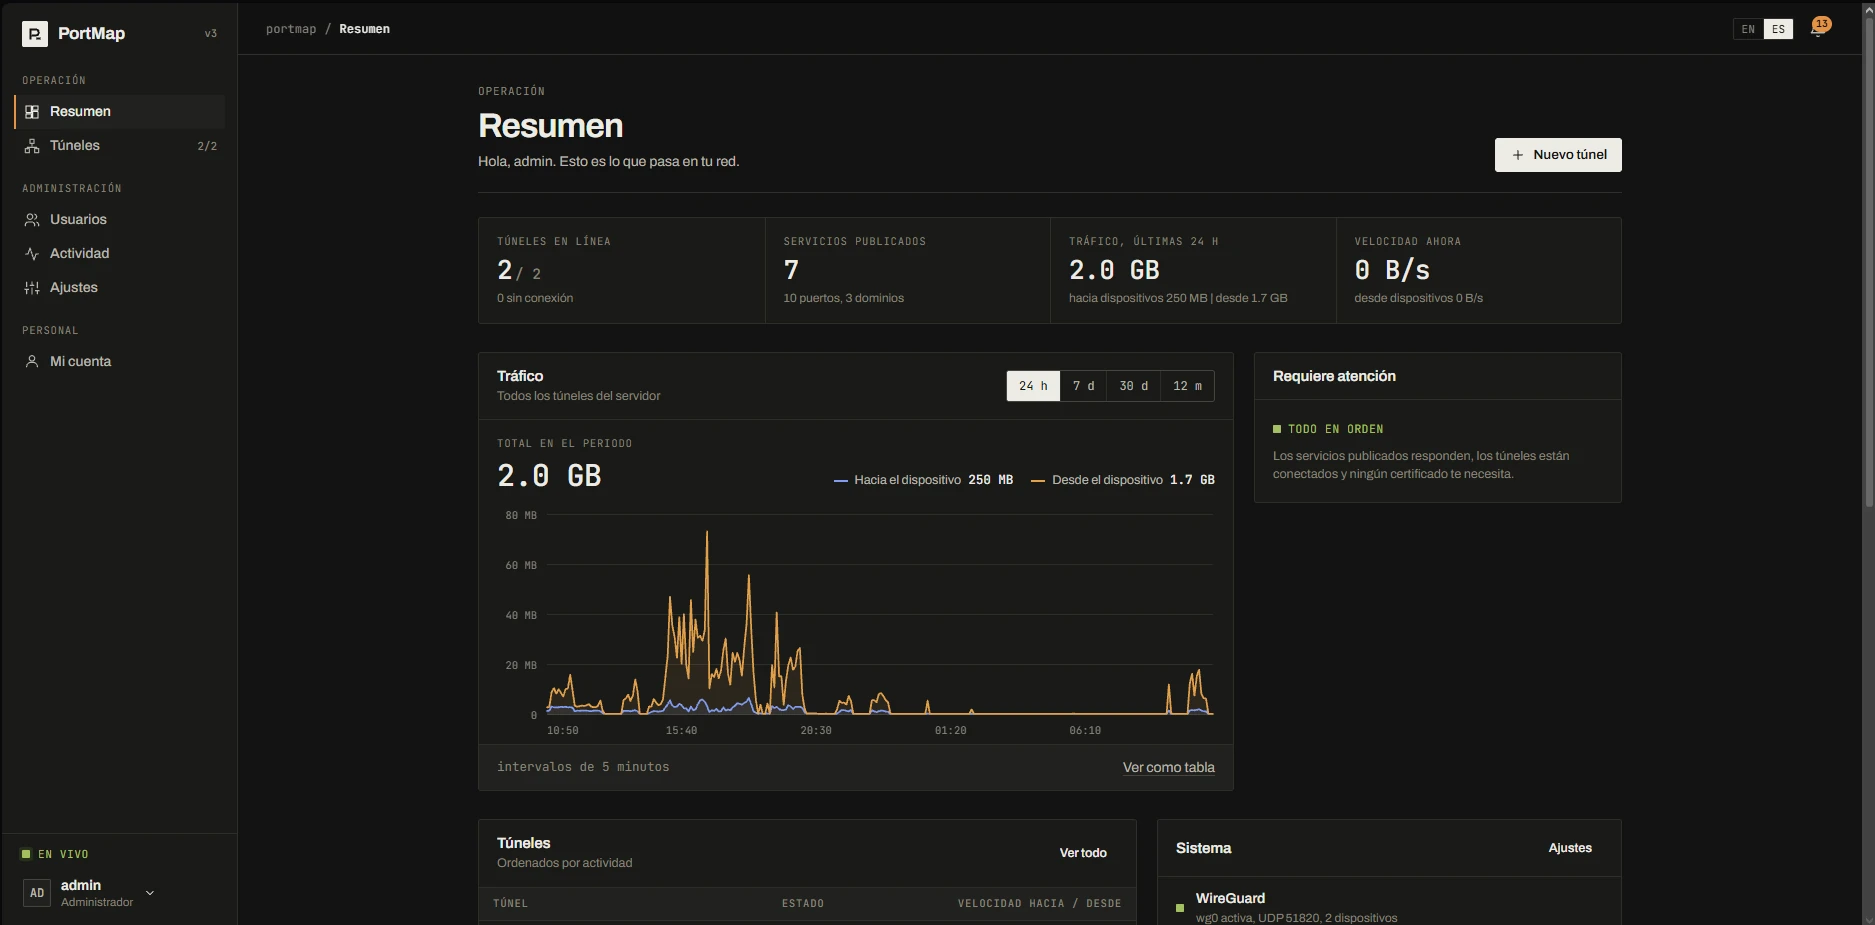Switch language to ES
Screen dimensions: 1875x925
tap(1778, 29)
